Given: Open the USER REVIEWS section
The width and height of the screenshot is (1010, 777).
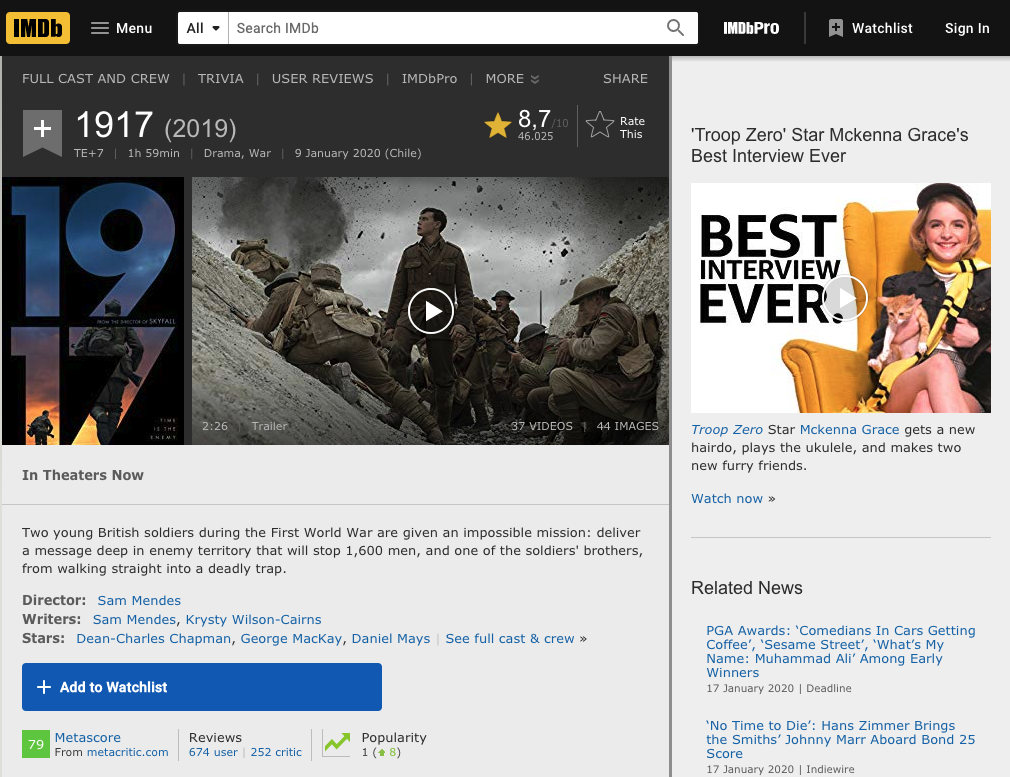Looking at the screenshot, I should tap(322, 78).
